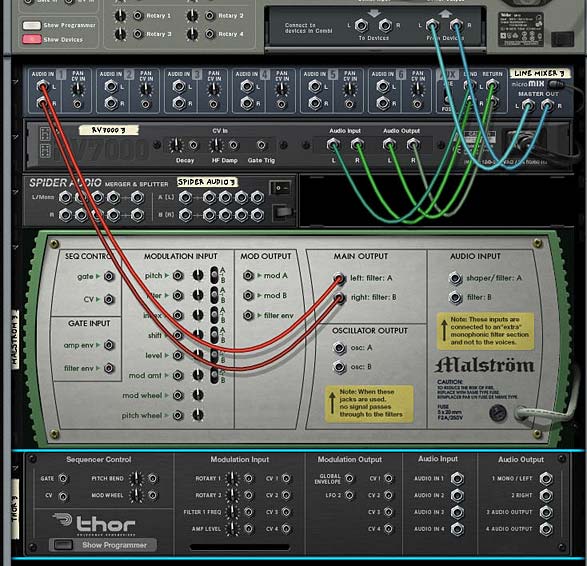Click the Thor CV 4 modulation output jack
The height and width of the screenshot is (566, 587).
[388, 529]
